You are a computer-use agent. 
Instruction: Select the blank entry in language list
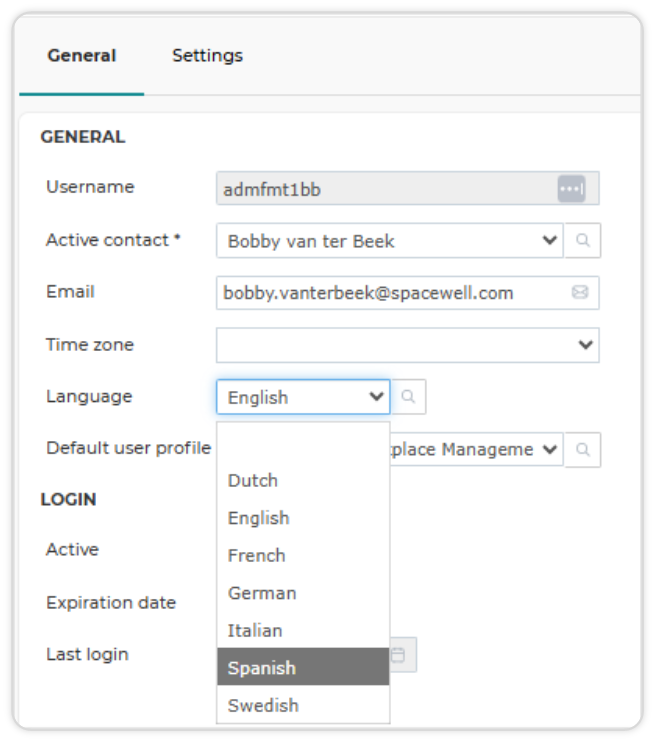[x=303, y=443]
